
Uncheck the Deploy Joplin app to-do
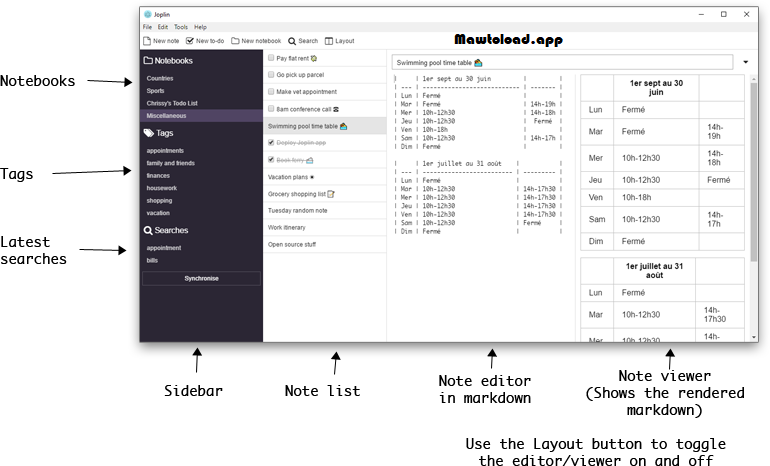click(x=271, y=142)
